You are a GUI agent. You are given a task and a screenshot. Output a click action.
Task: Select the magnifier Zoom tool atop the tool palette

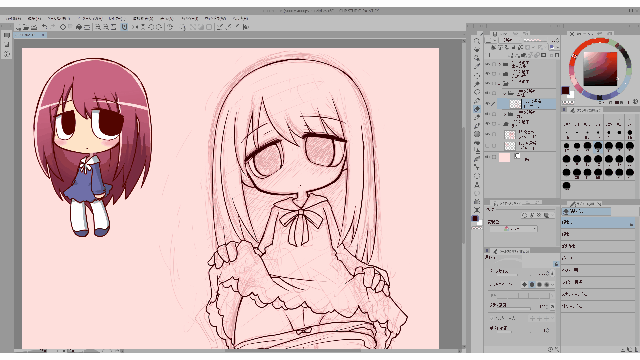pyautogui.click(x=477, y=41)
